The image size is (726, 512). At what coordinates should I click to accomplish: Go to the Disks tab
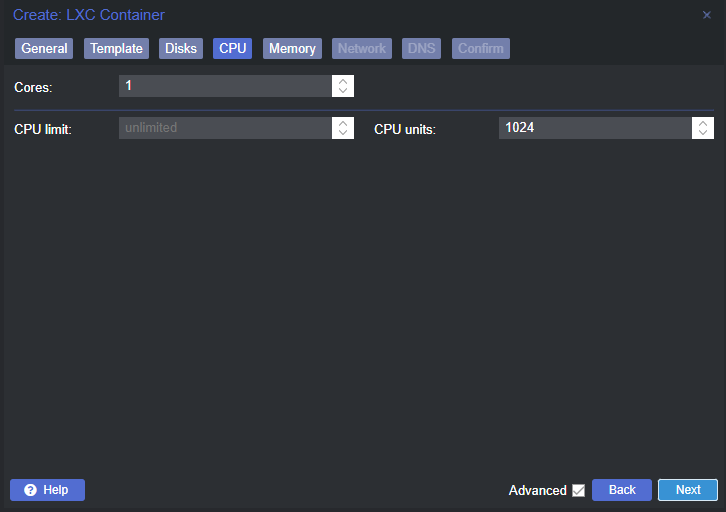[x=181, y=49]
